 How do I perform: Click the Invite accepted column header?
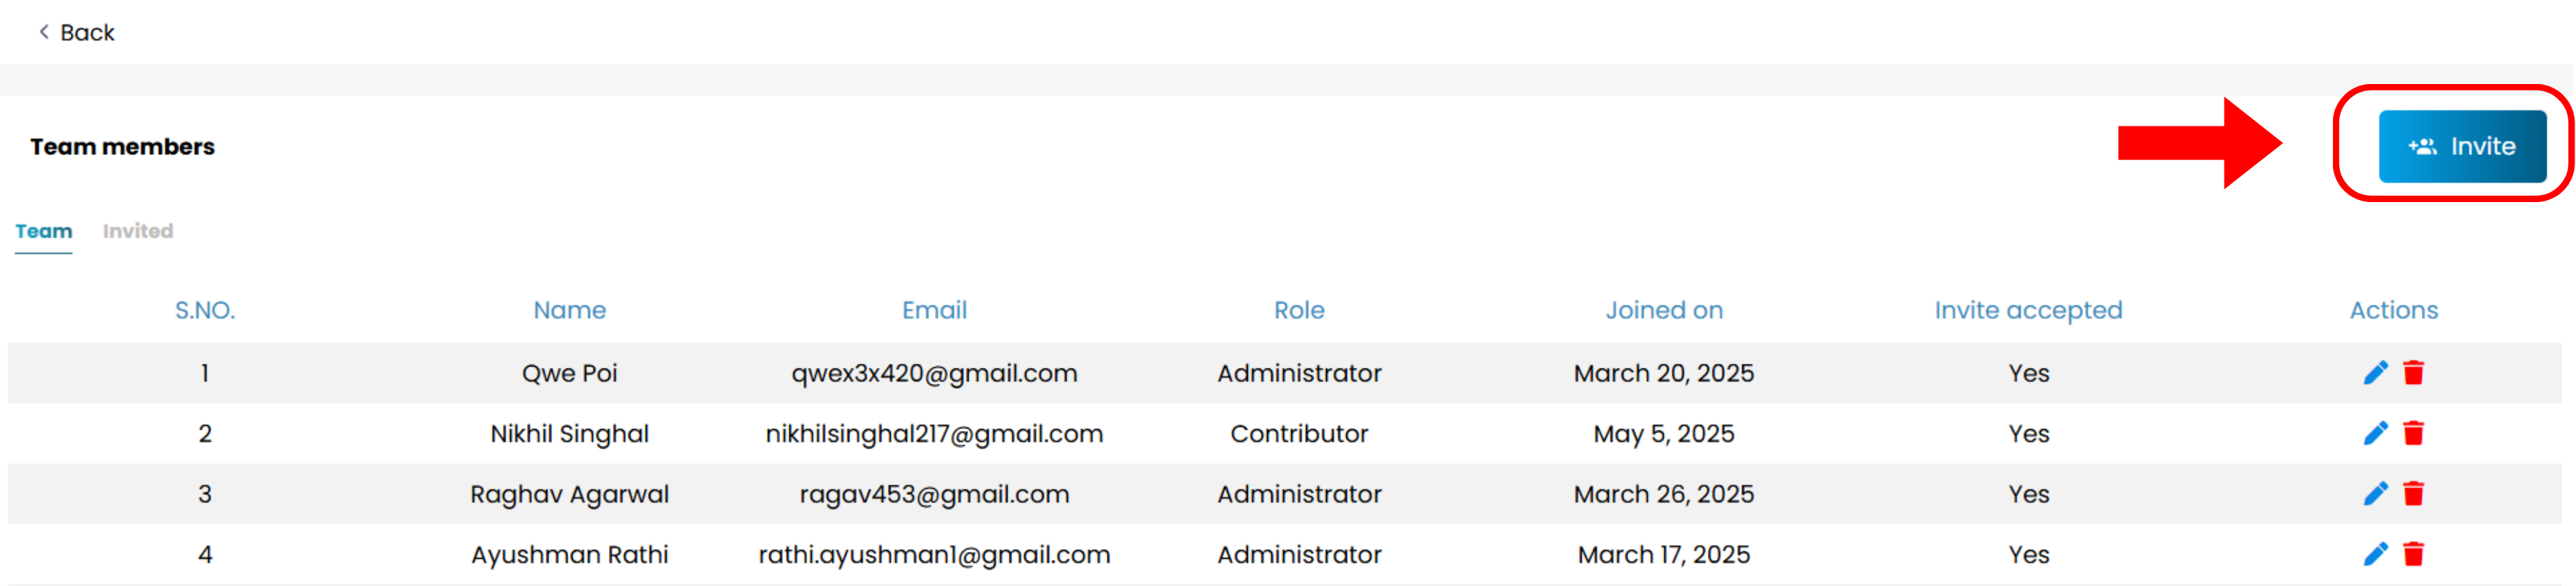2028,310
